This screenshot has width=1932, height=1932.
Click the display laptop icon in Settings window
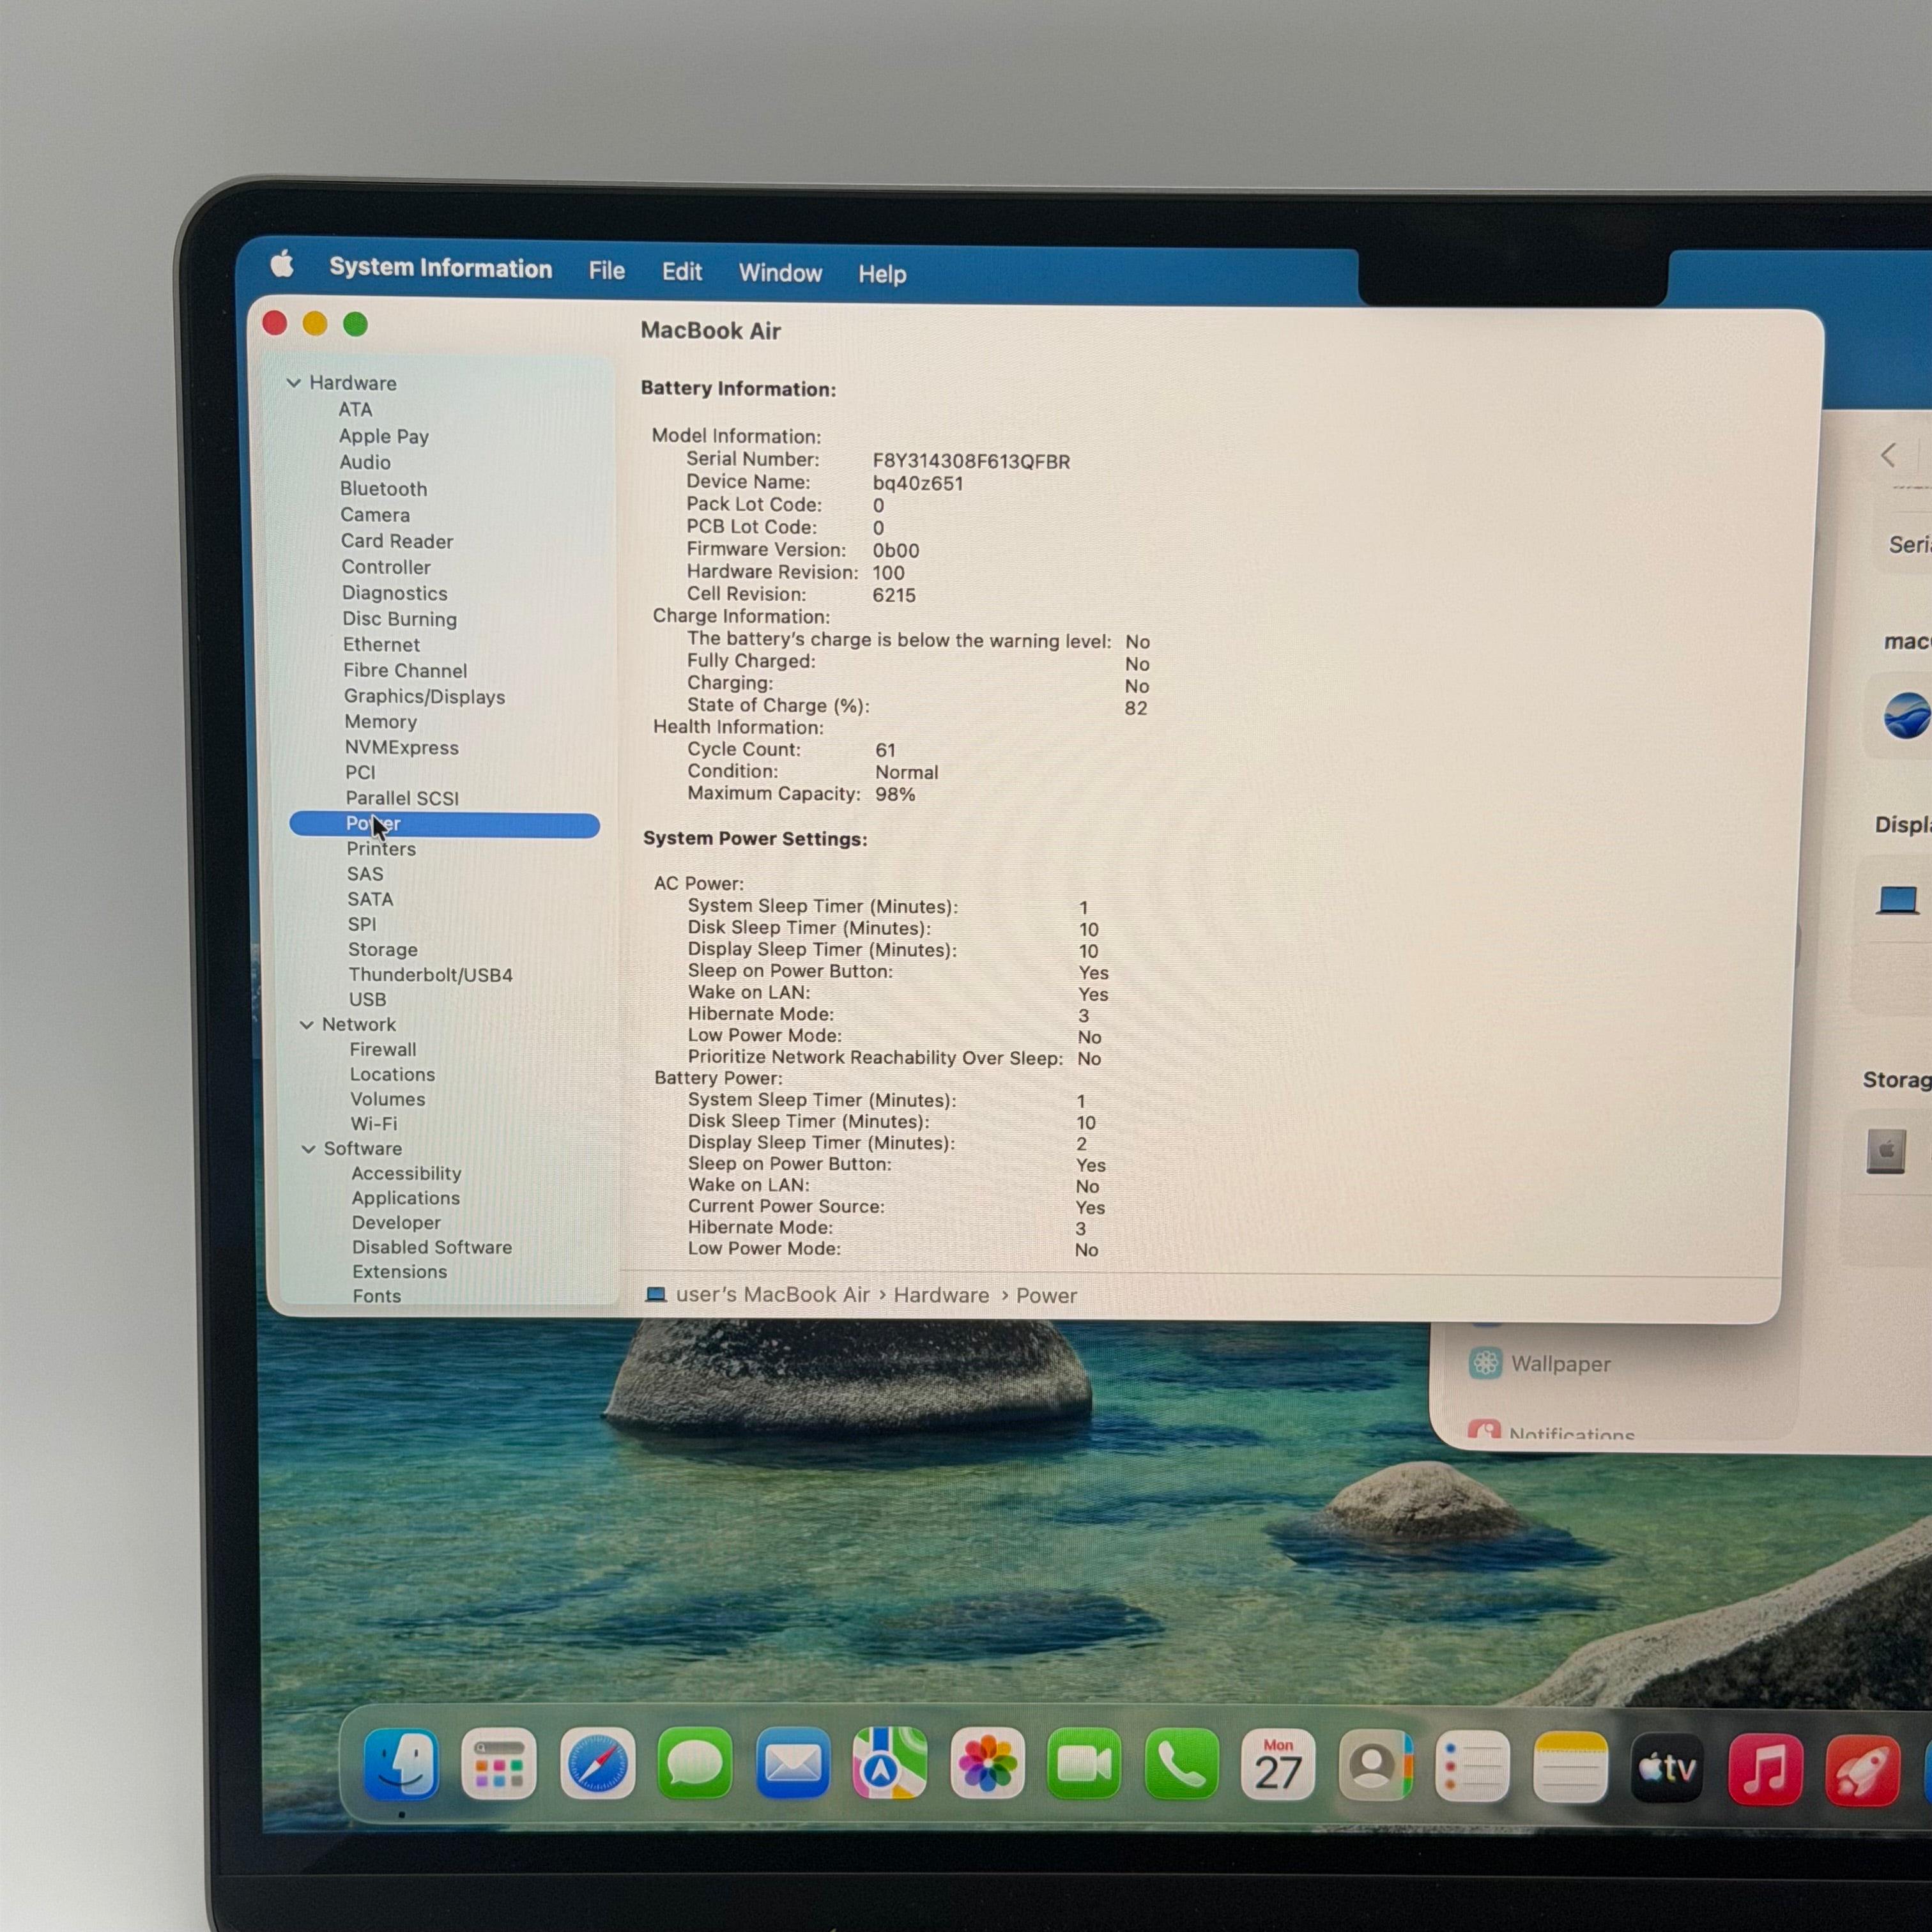coord(1898,900)
